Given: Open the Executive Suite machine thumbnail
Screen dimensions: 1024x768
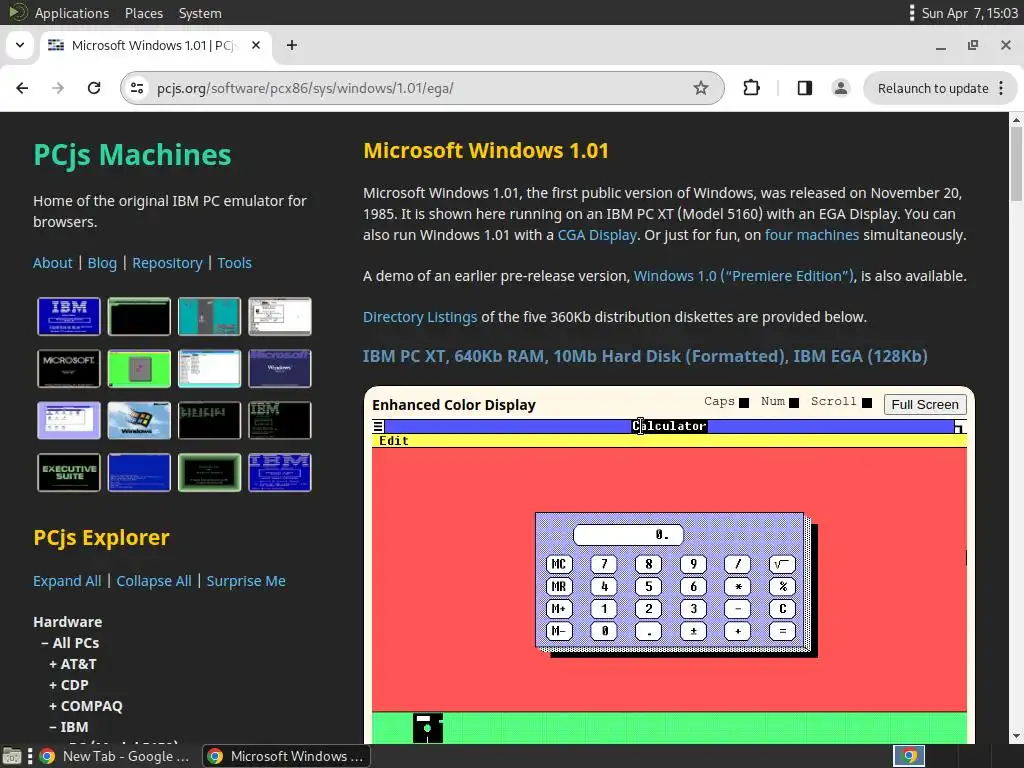Looking at the screenshot, I should pos(69,472).
